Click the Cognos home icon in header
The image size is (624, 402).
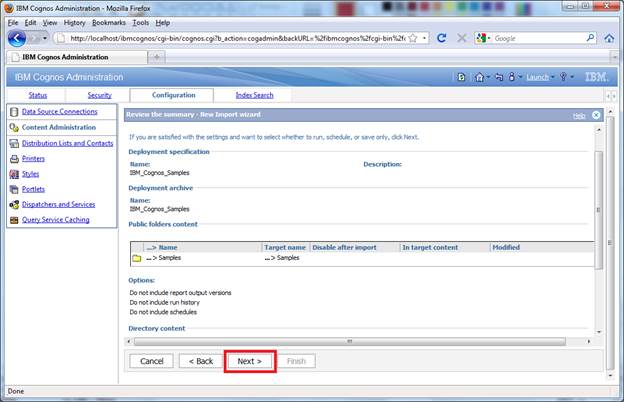pos(479,77)
